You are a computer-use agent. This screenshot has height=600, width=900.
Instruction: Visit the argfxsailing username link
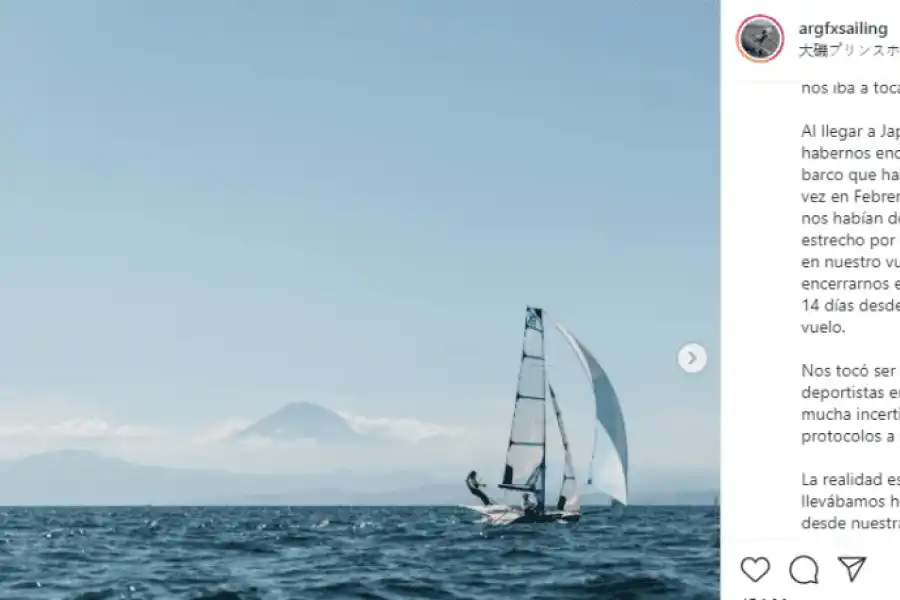[x=843, y=28]
